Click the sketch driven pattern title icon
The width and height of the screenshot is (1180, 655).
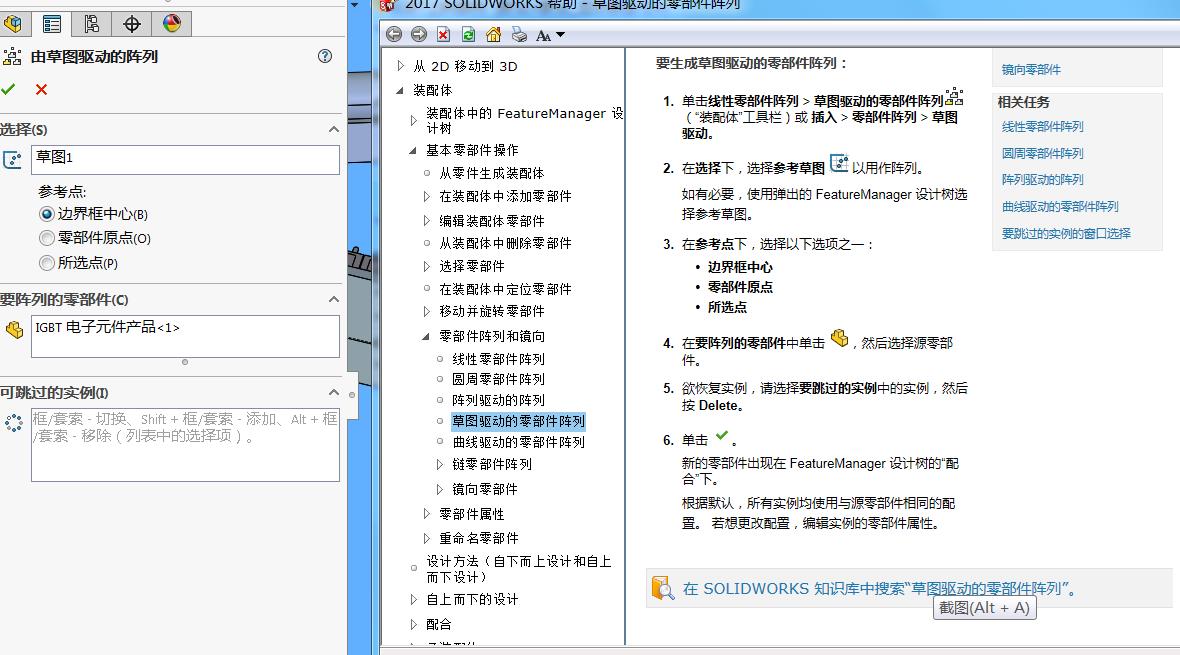point(12,56)
